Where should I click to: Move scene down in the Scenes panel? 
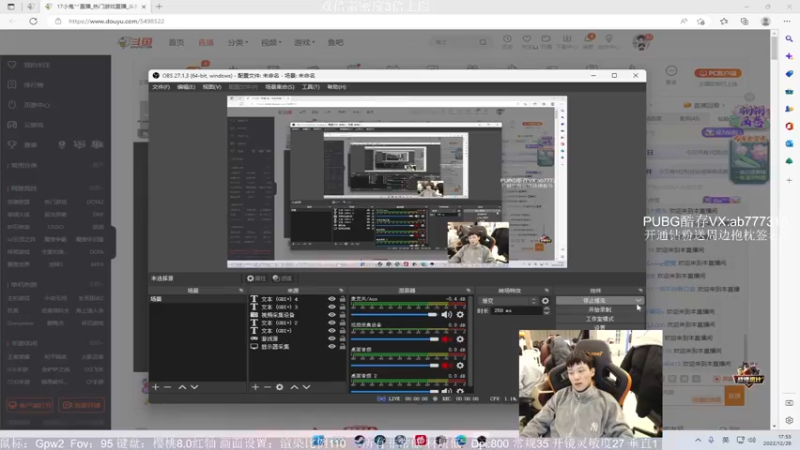point(194,387)
